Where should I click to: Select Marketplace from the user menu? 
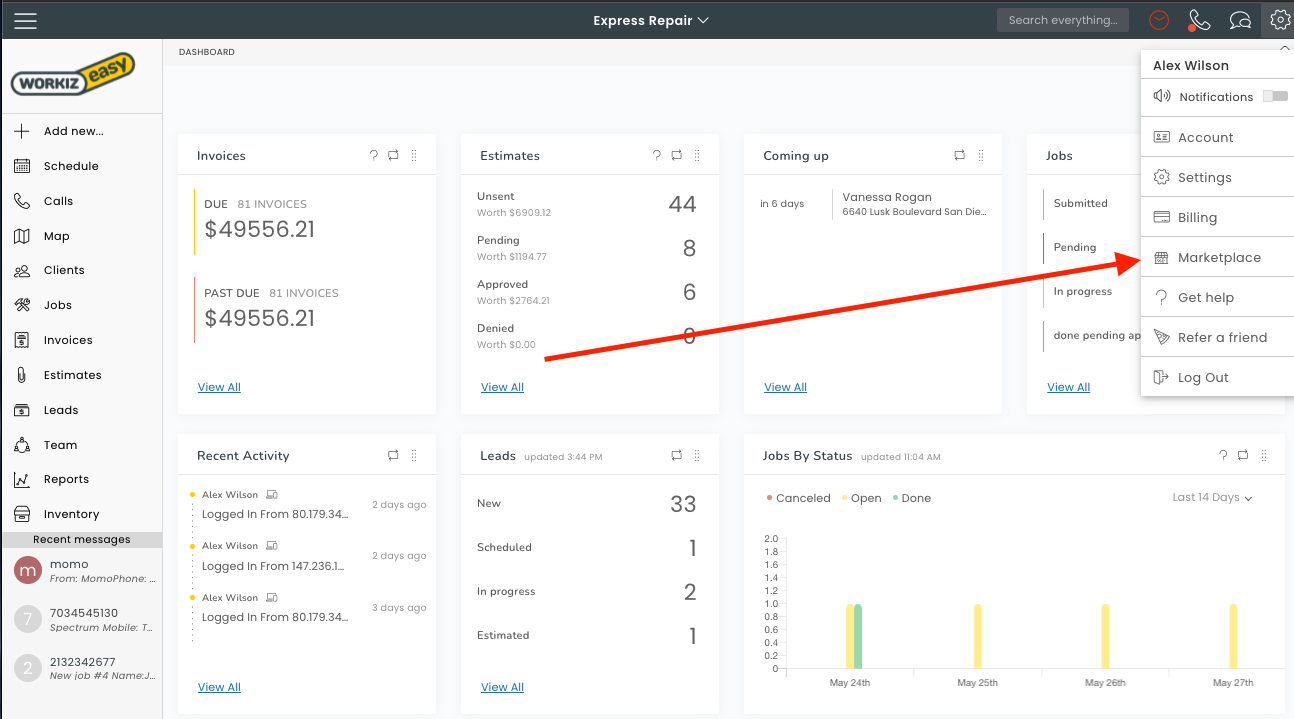1218,258
